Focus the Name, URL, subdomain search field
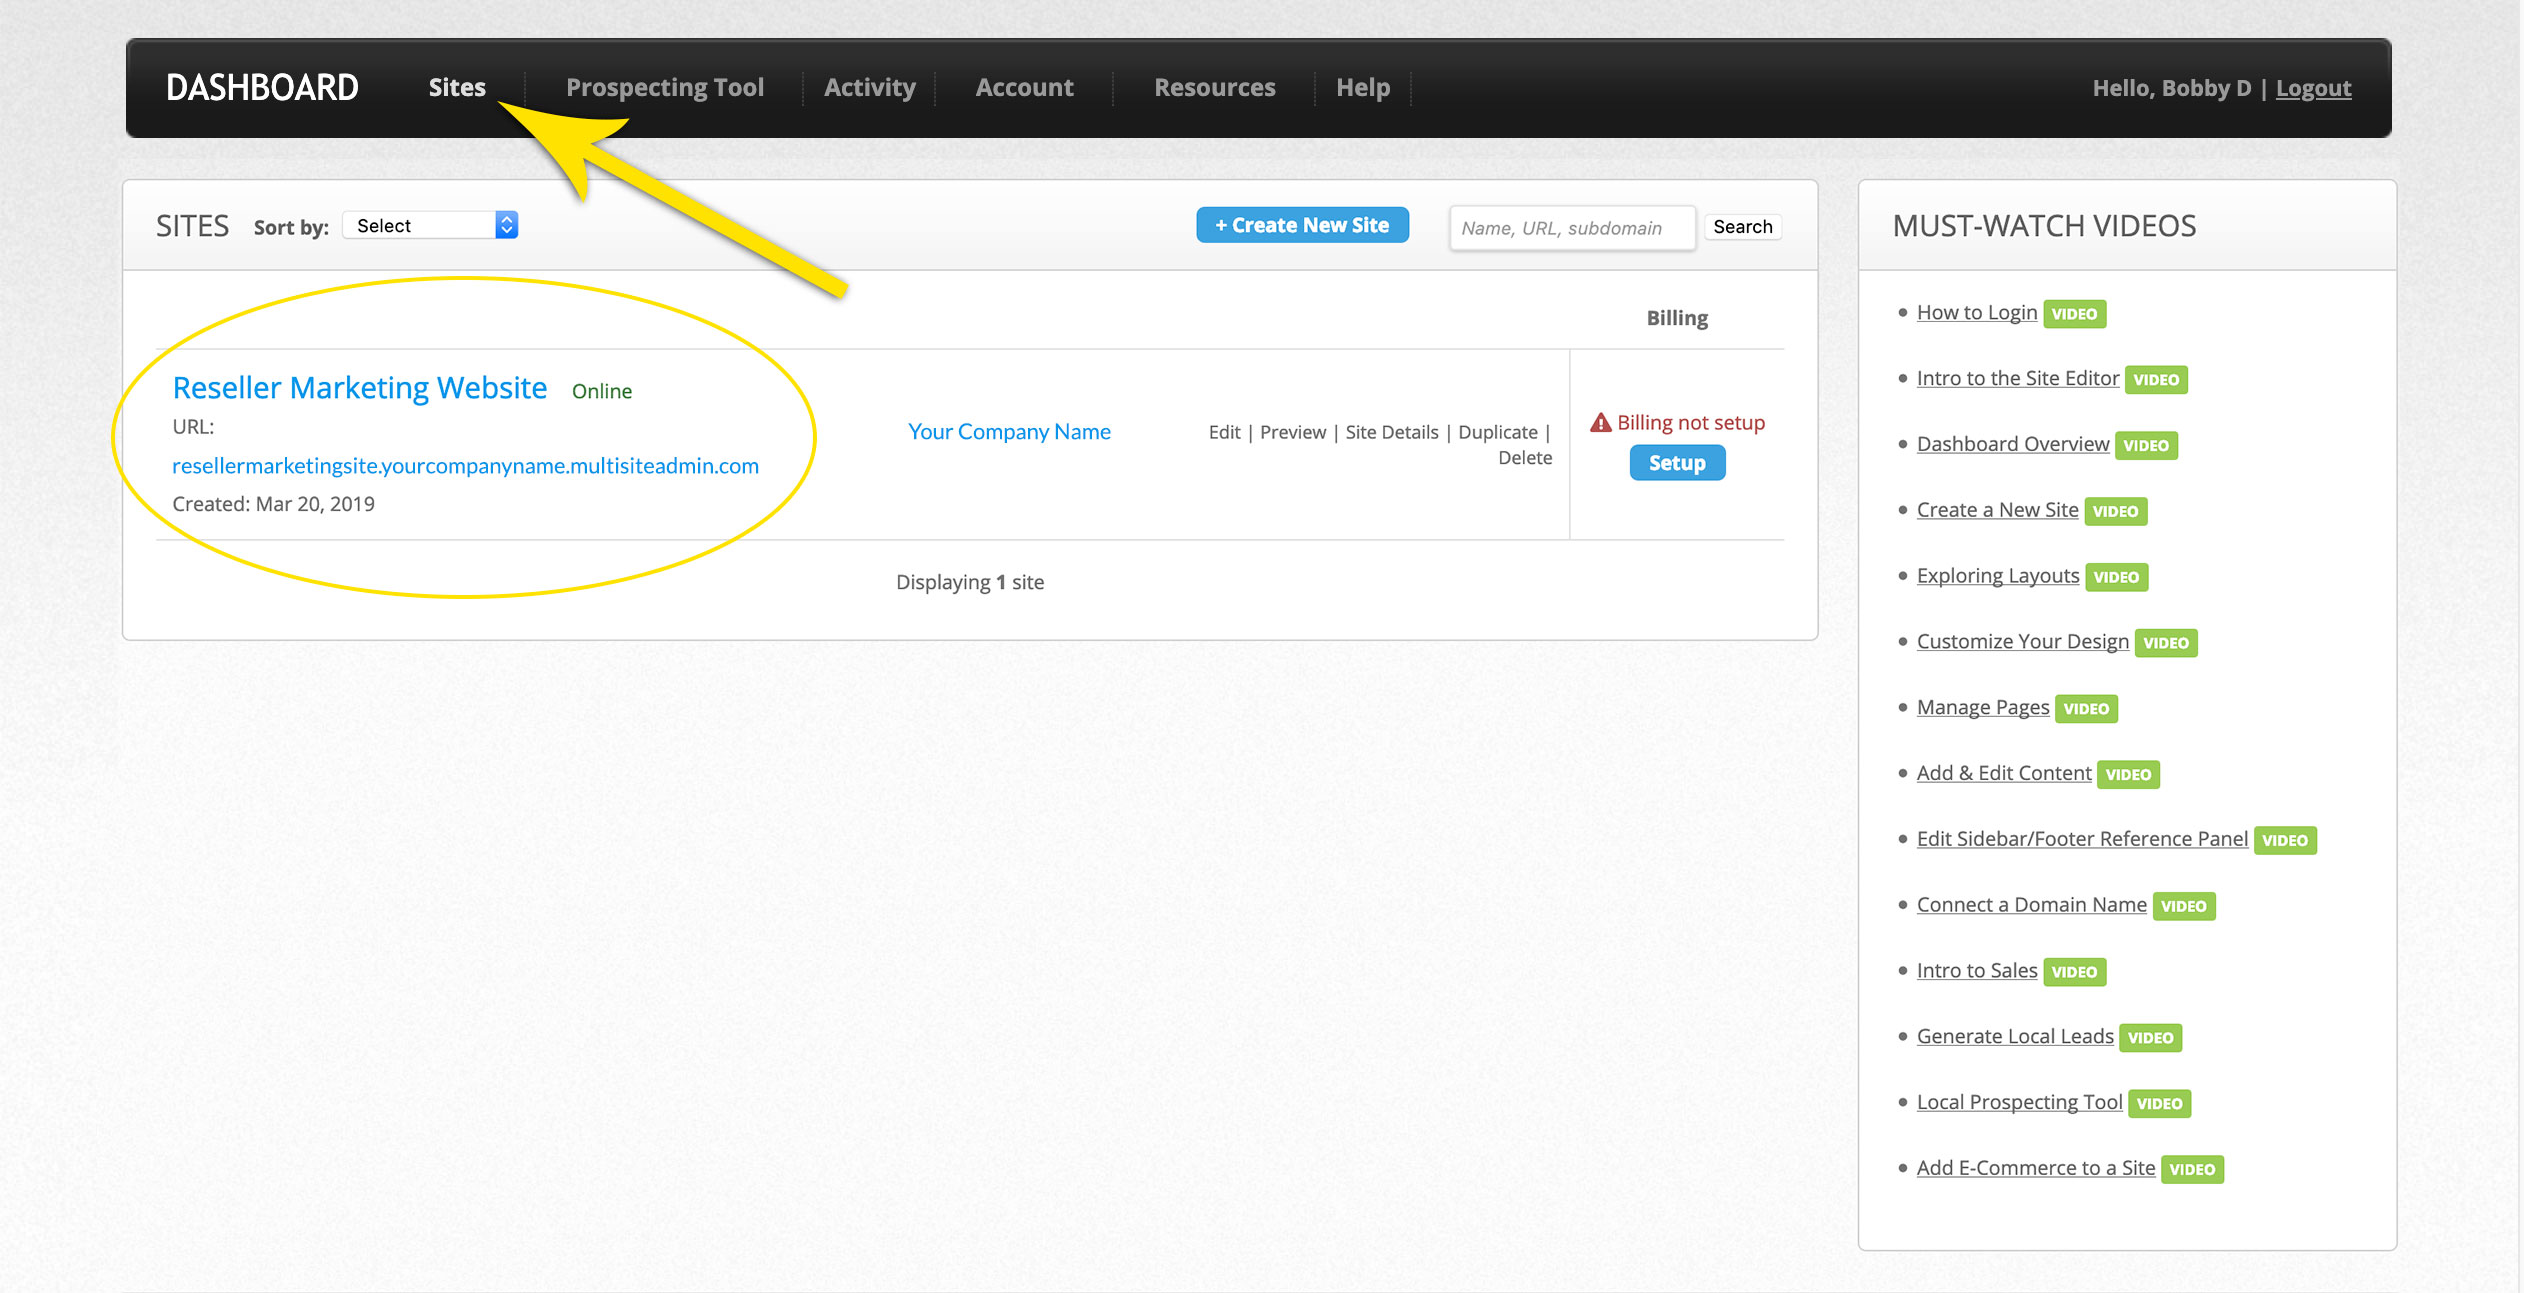2524x1293 pixels. coord(1572,228)
